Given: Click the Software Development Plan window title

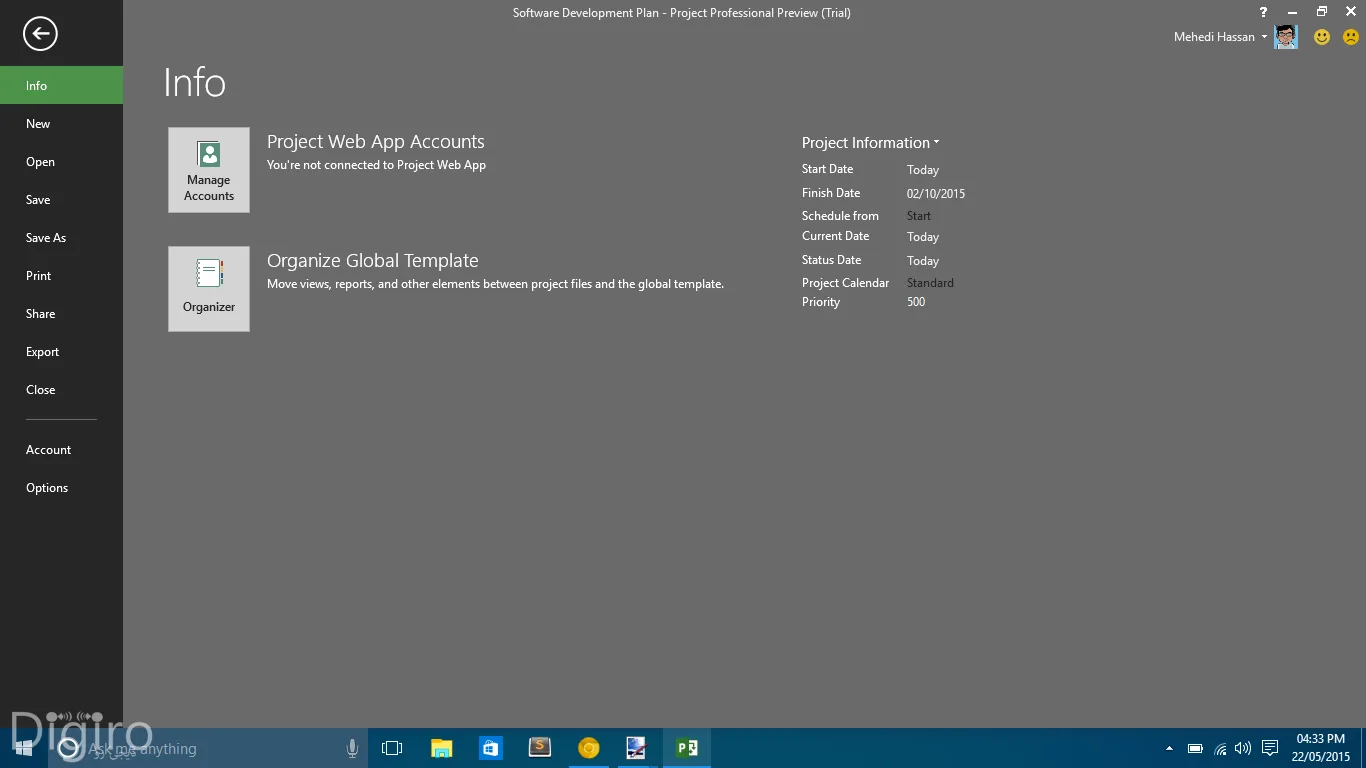Looking at the screenshot, I should [x=682, y=13].
